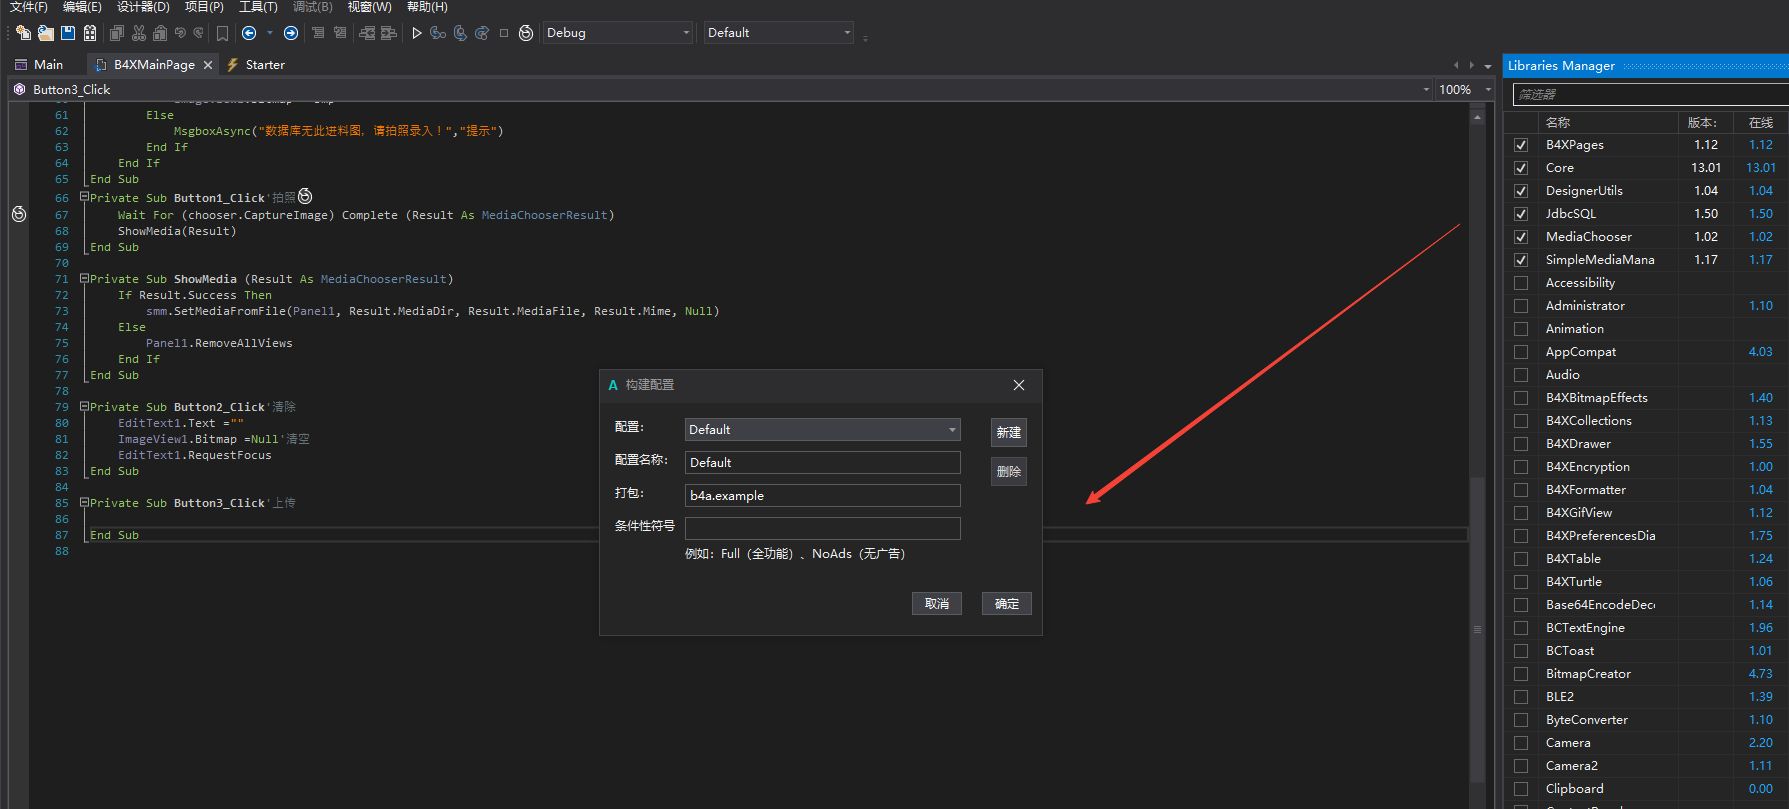
Task: Uncheck the JdbcSQL library checkbox
Action: (x=1521, y=214)
